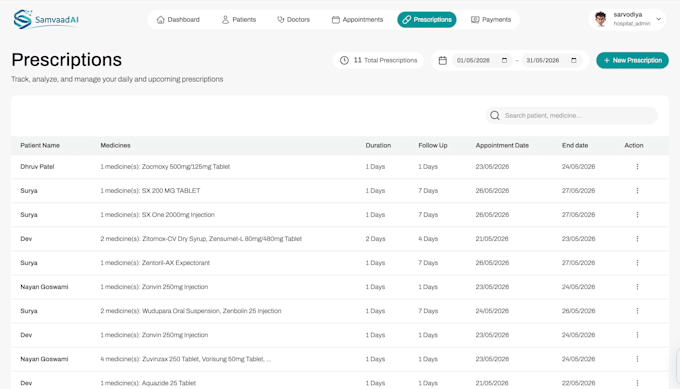The width and height of the screenshot is (680, 389).
Task: Click the Appointment Date column header
Action: [x=502, y=145]
